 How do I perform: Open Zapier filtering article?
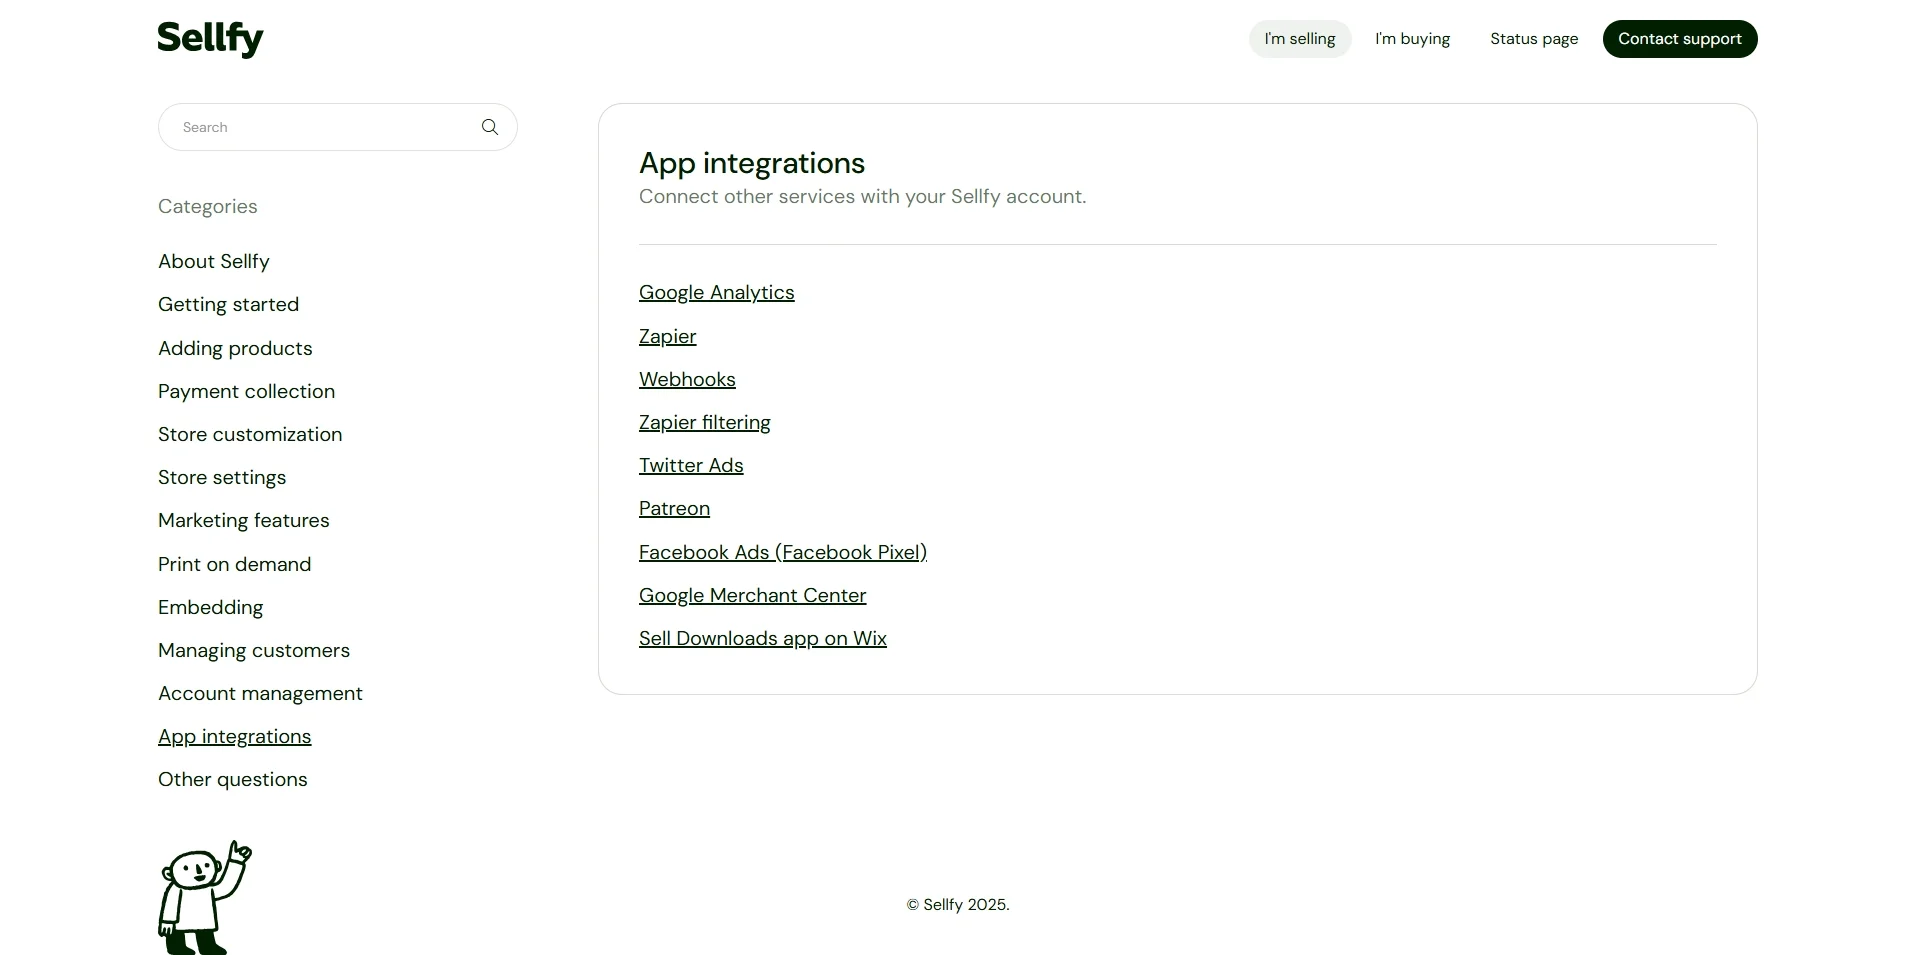point(704,422)
